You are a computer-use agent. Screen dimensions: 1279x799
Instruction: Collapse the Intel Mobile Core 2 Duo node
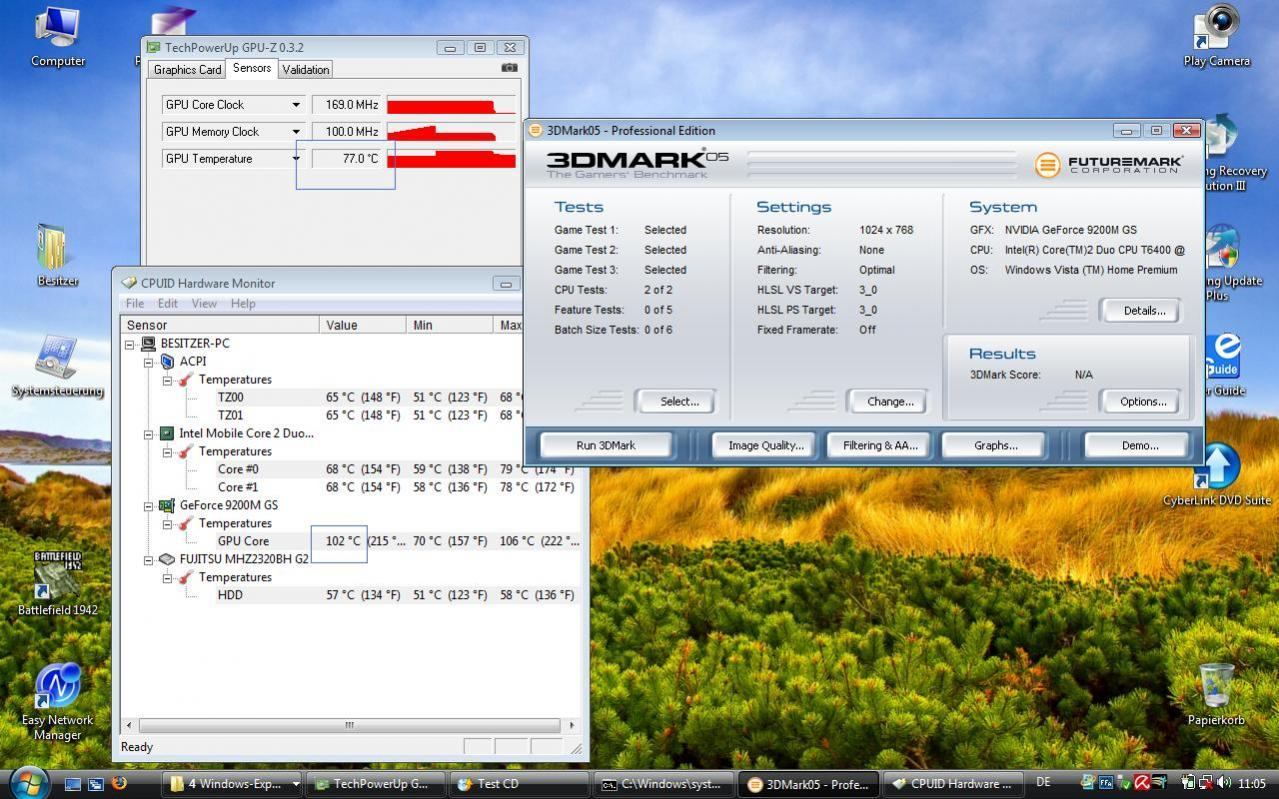pos(149,433)
